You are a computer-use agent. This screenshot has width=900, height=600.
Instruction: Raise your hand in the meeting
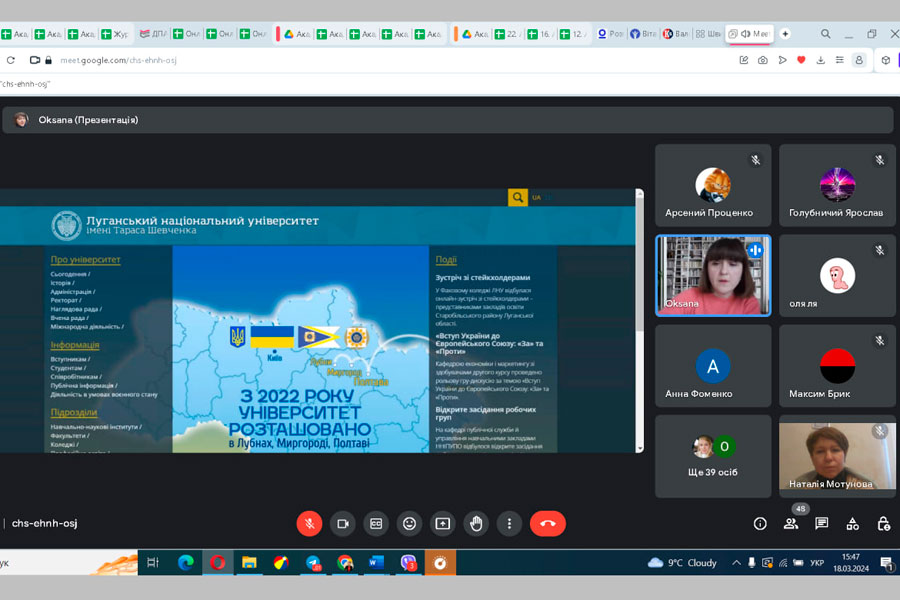tap(476, 523)
